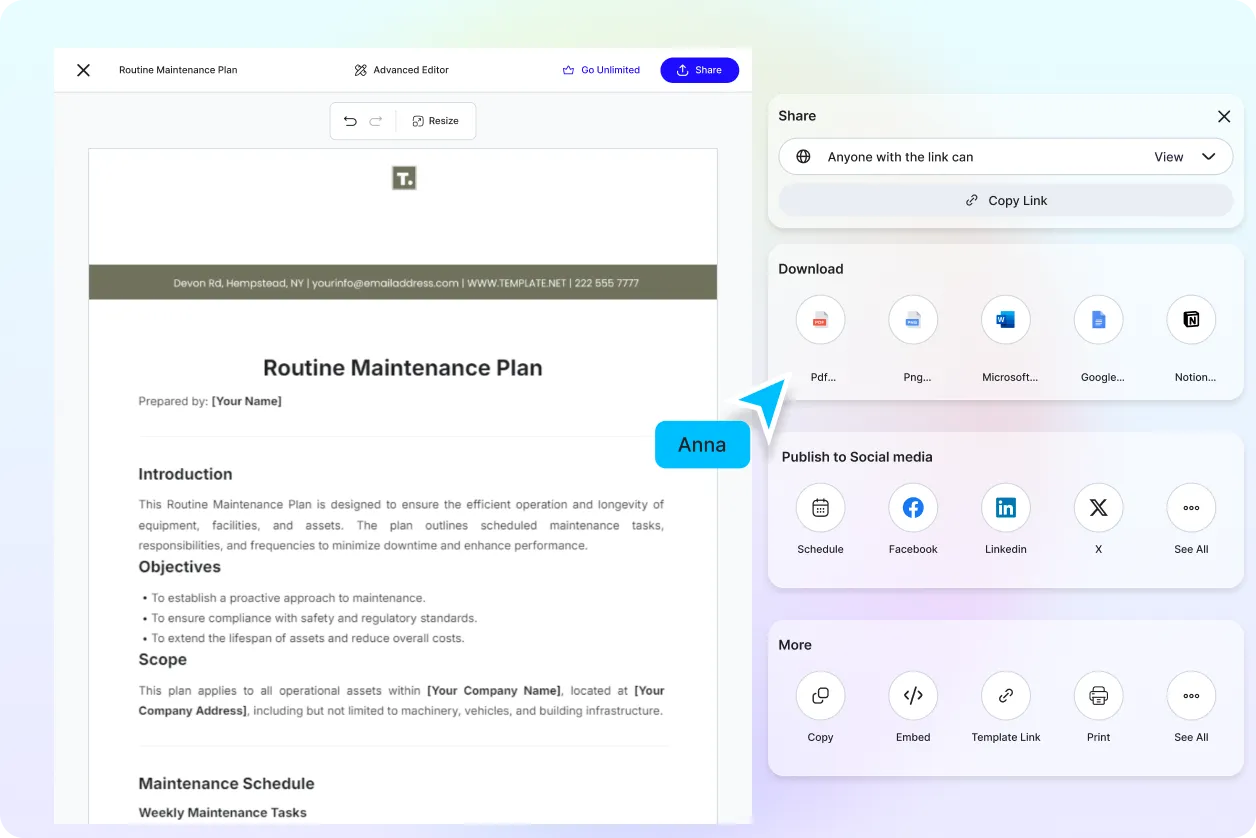Print the document
Viewport: 1256px width, 838px height.
[x=1098, y=696]
